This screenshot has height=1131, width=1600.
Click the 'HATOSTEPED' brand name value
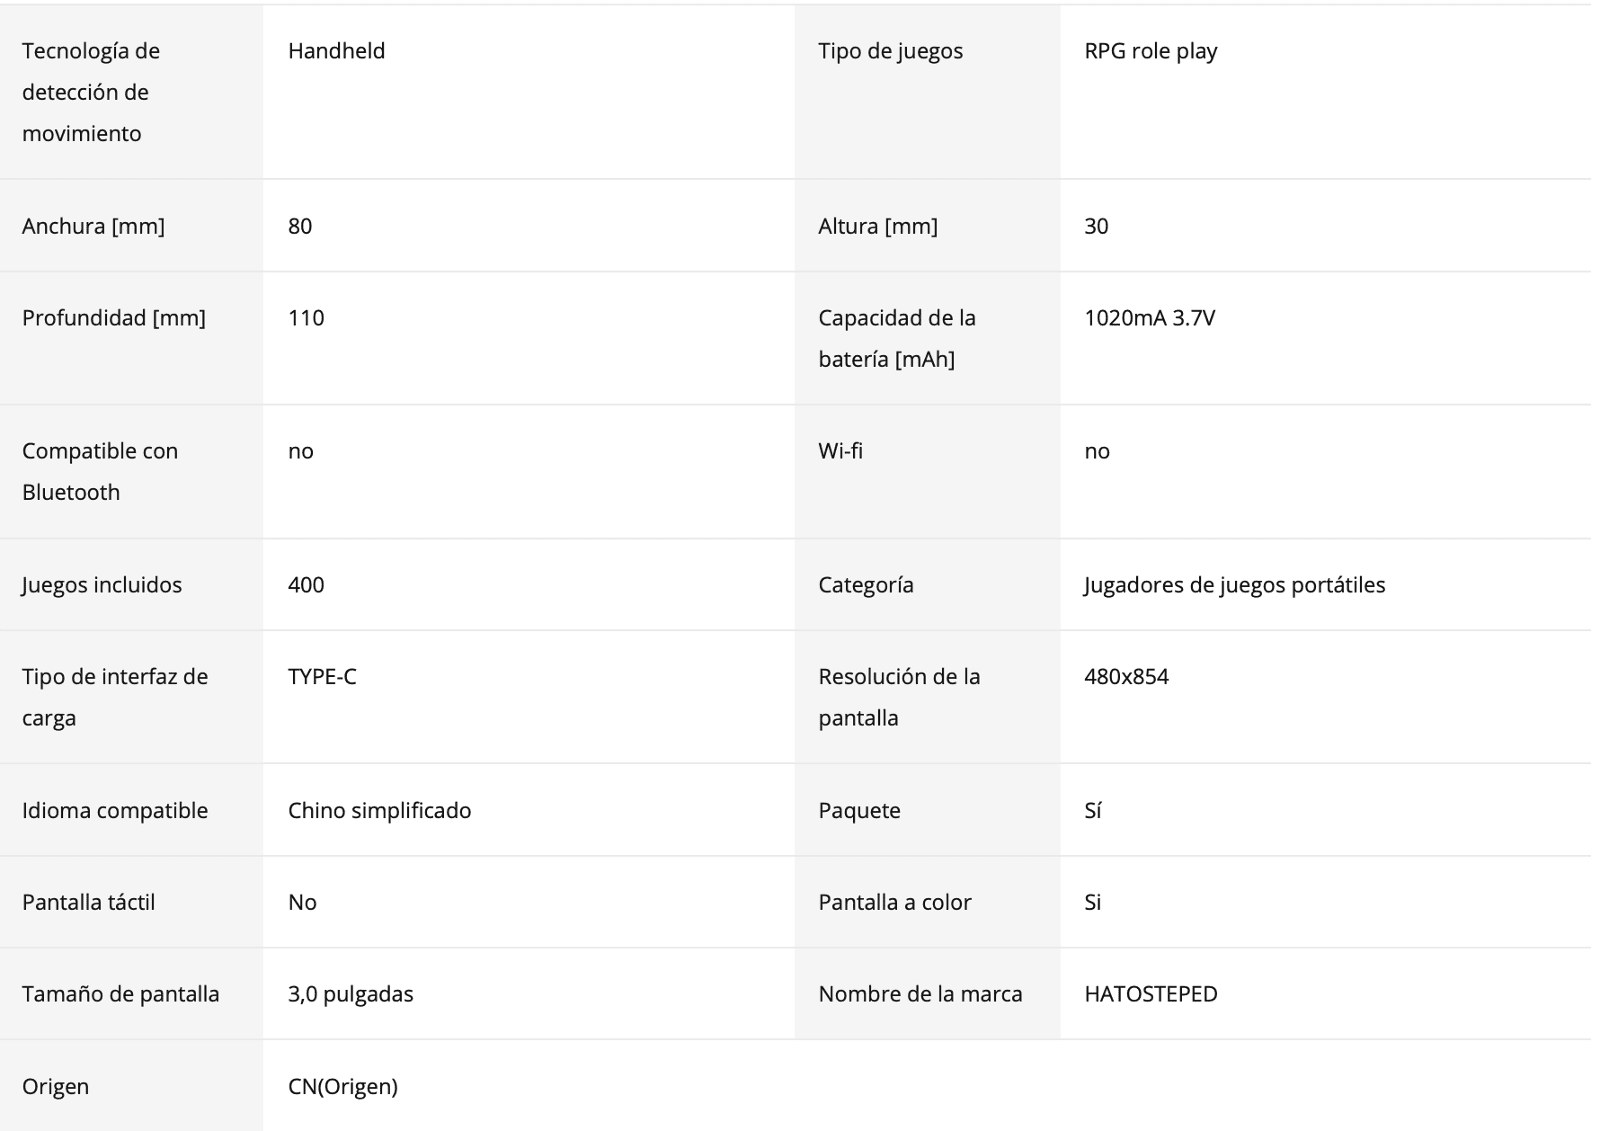[x=1150, y=995]
